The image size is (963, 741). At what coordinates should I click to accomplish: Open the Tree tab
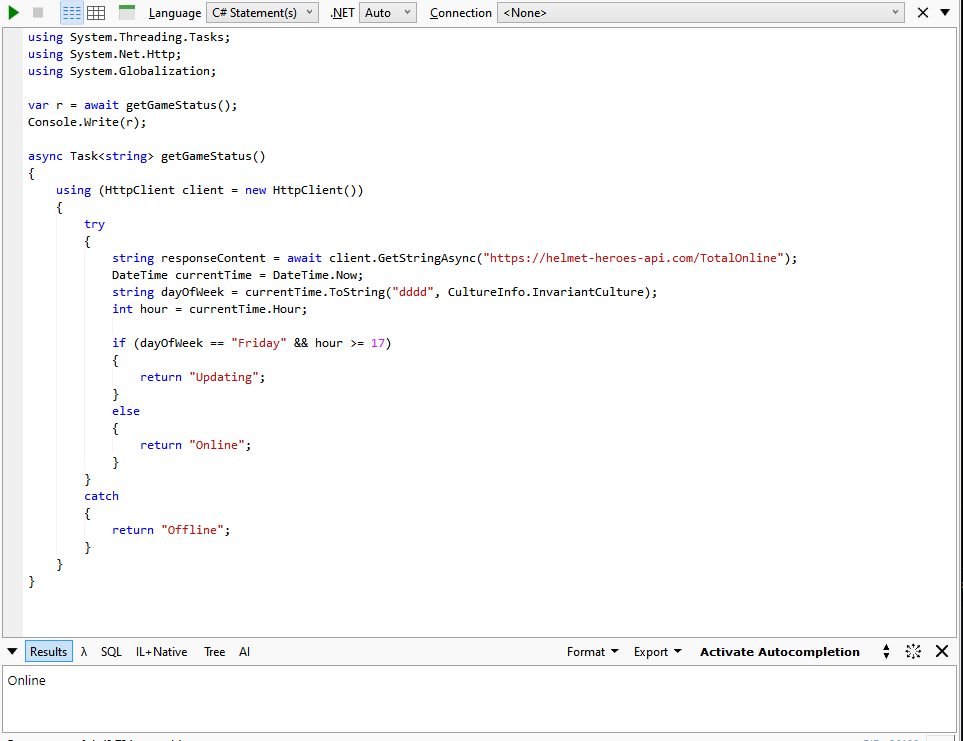coord(214,651)
